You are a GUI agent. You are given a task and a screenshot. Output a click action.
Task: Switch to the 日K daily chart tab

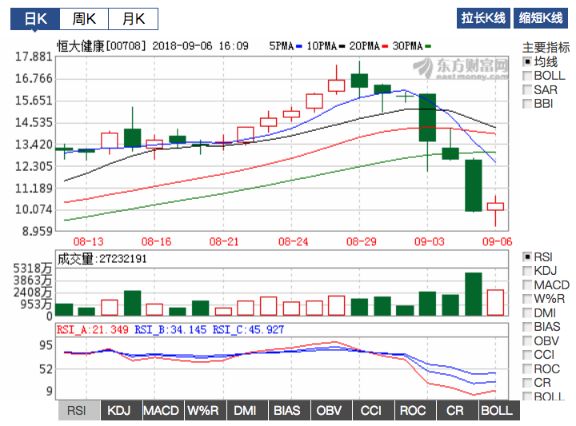pyautogui.click(x=35, y=19)
